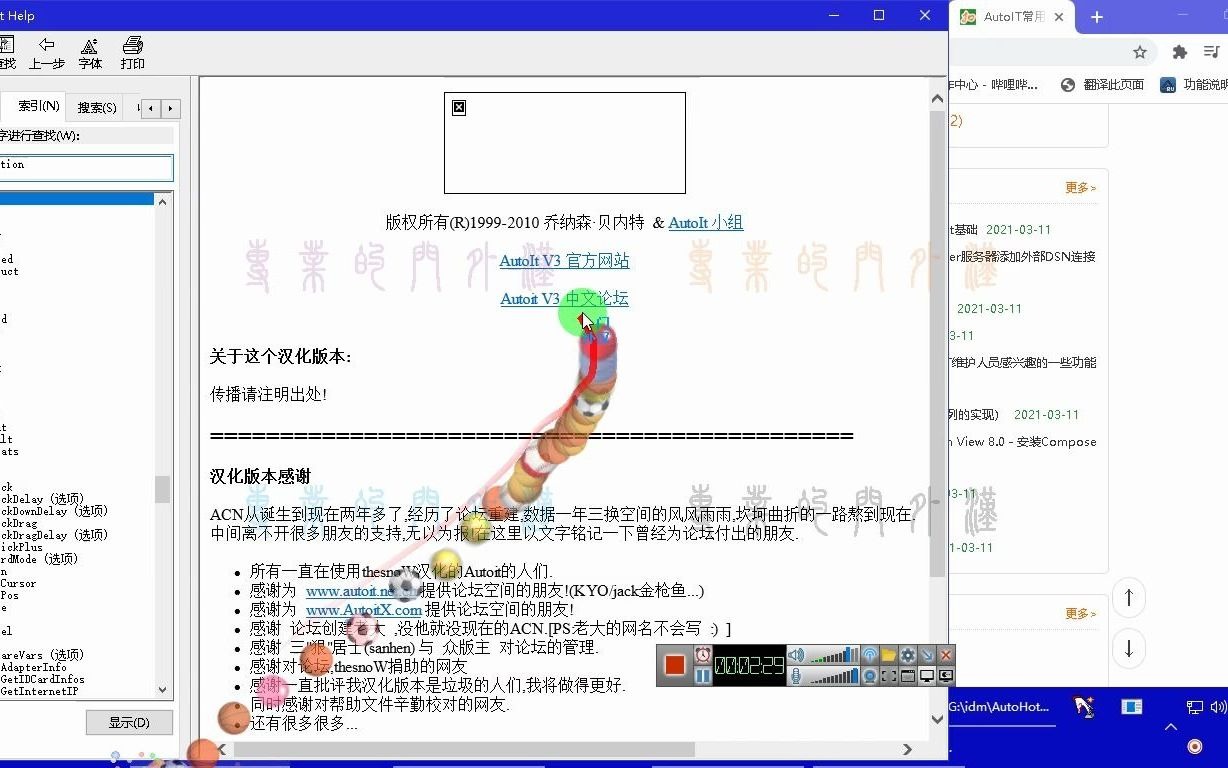Open the recorder's gear settings icon
Image resolution: width=1228 pixels, height=768 pixels.
pyautogui.click(x=909, y=655)
